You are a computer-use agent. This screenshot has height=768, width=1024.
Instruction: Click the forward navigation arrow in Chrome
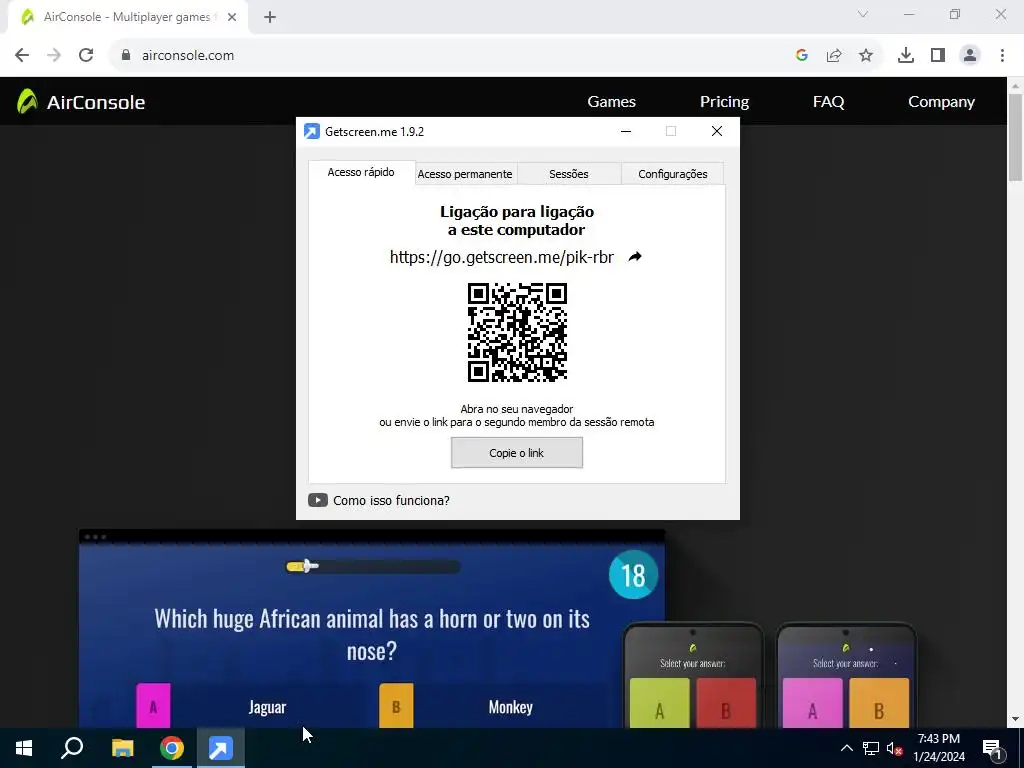pyautogui.click(x=54, y=55)
